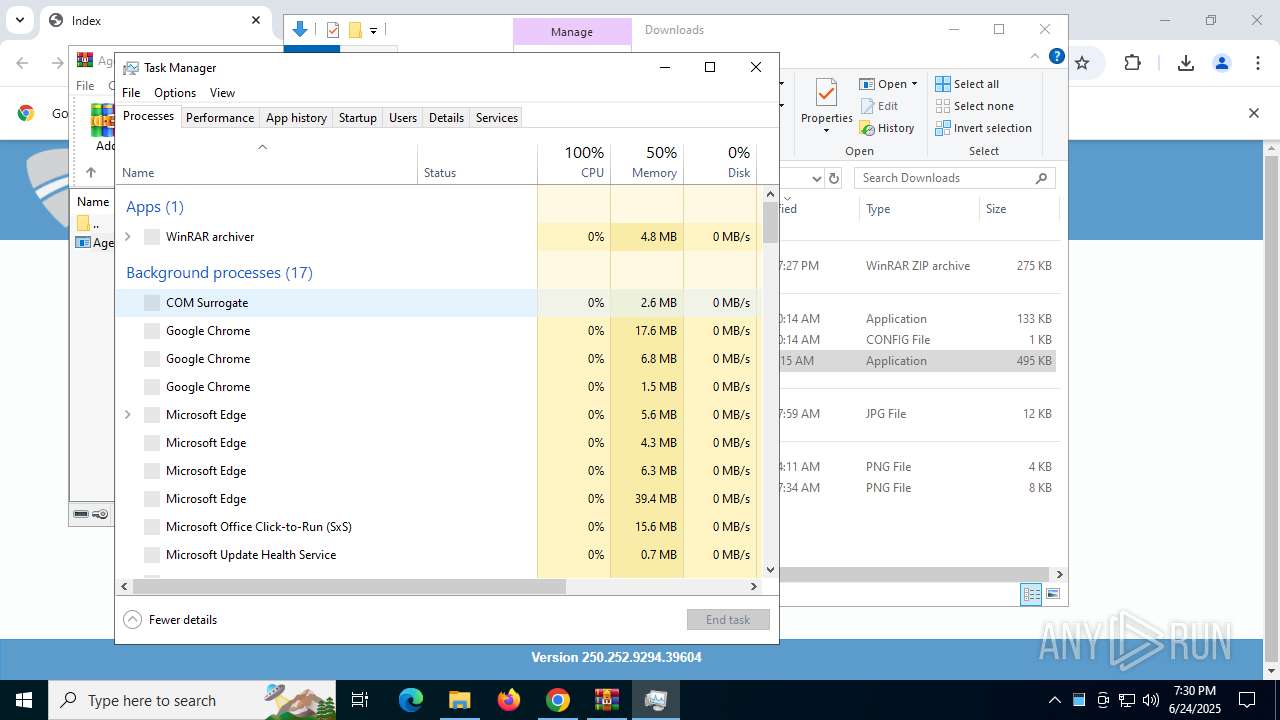The width and height of the screenshot is (1280, 720).
Task: Select Google Chrome process using 17.6 MB
Action: pos(437,331)
